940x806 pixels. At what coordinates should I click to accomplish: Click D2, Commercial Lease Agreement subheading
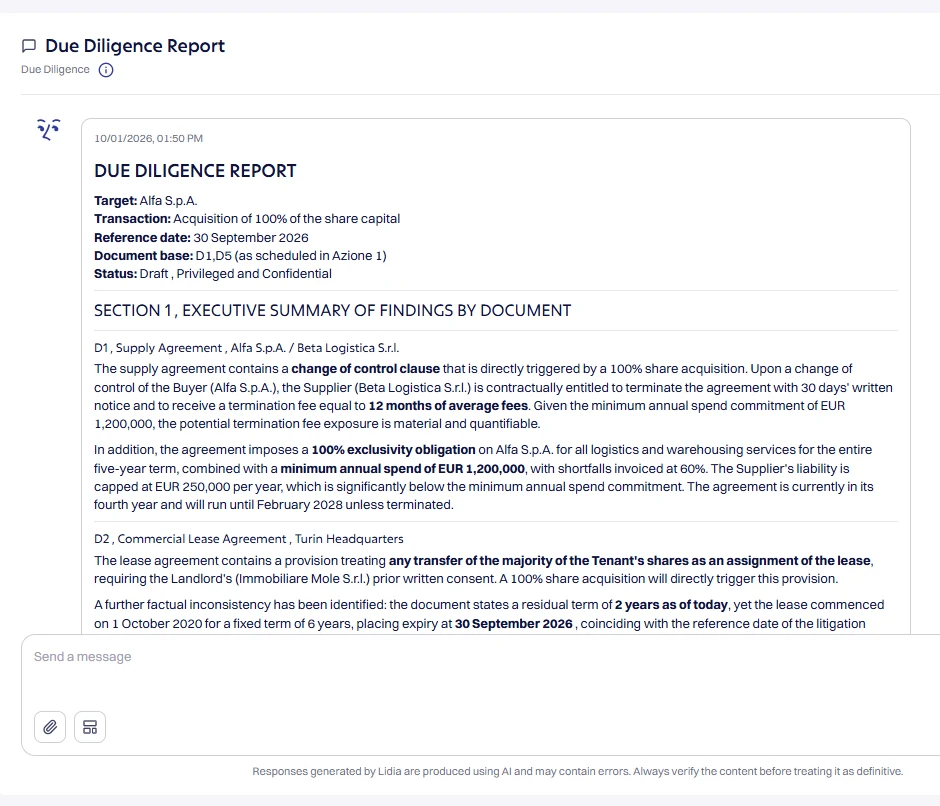[249, 539]
